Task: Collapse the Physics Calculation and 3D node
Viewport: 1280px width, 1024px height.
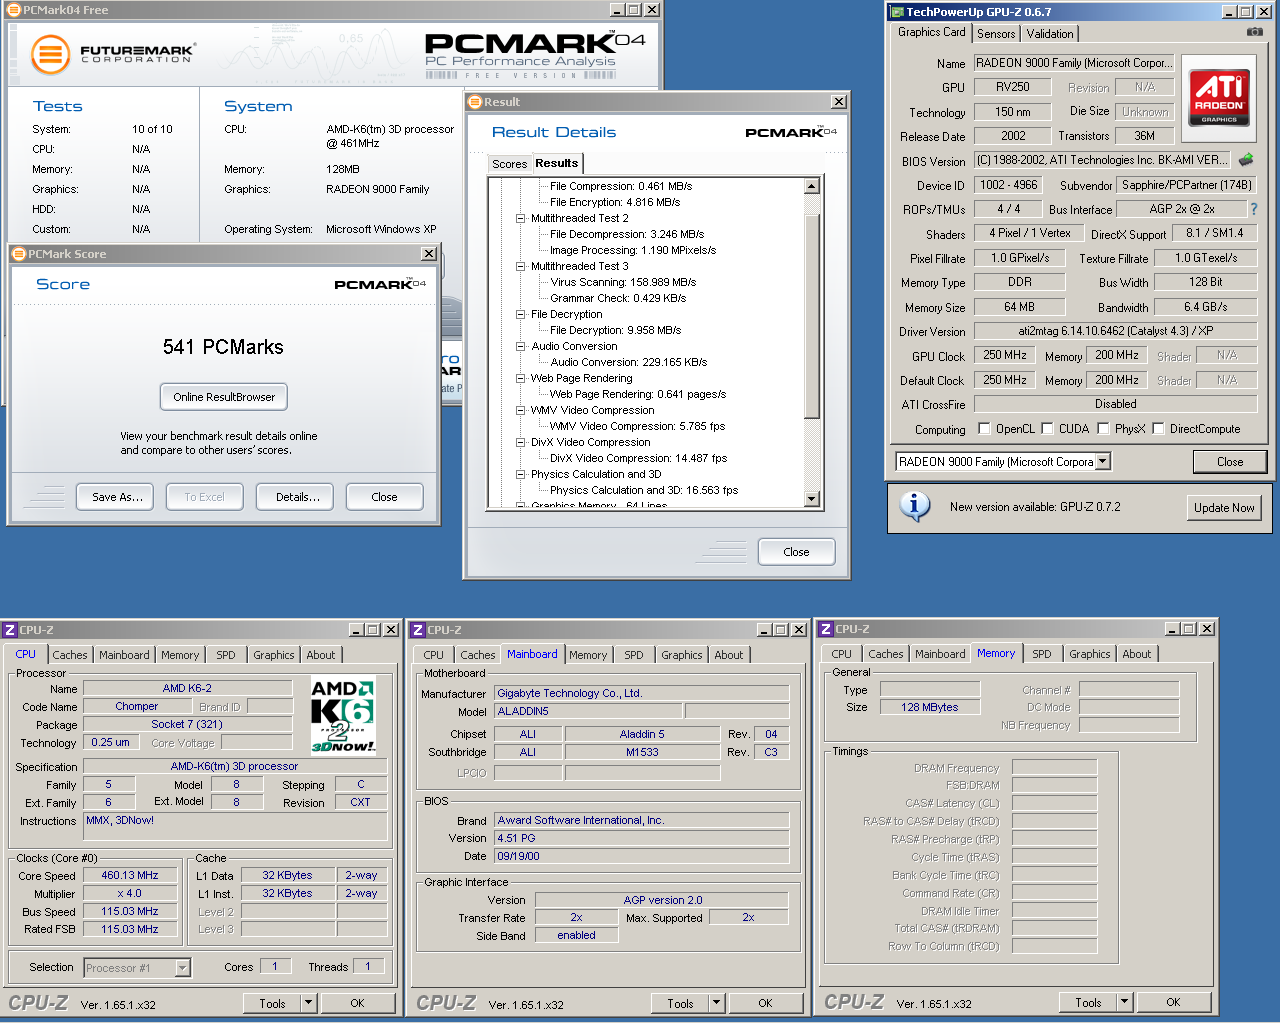Action: click(x=520, y=474)
